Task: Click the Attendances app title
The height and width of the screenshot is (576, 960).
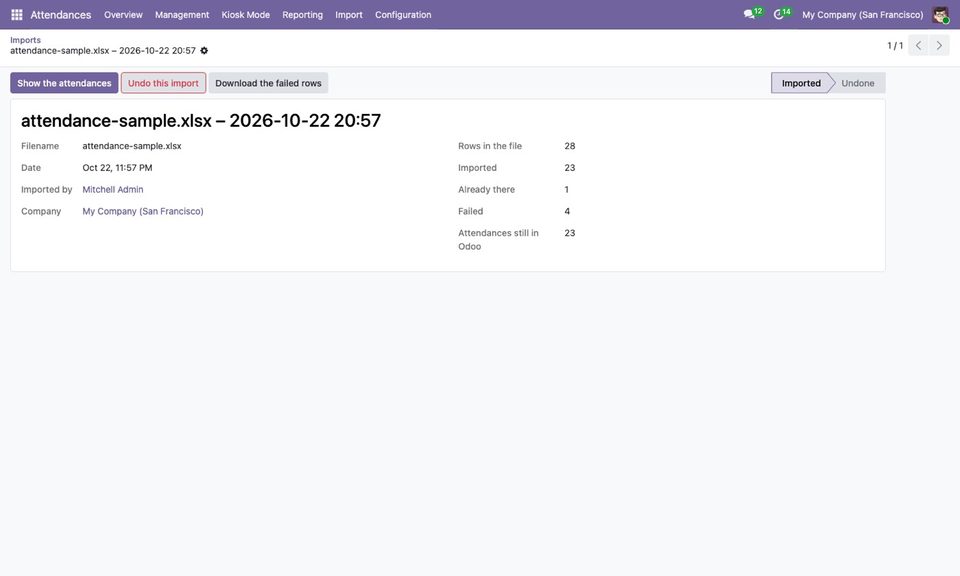Action: pos(61,15)
